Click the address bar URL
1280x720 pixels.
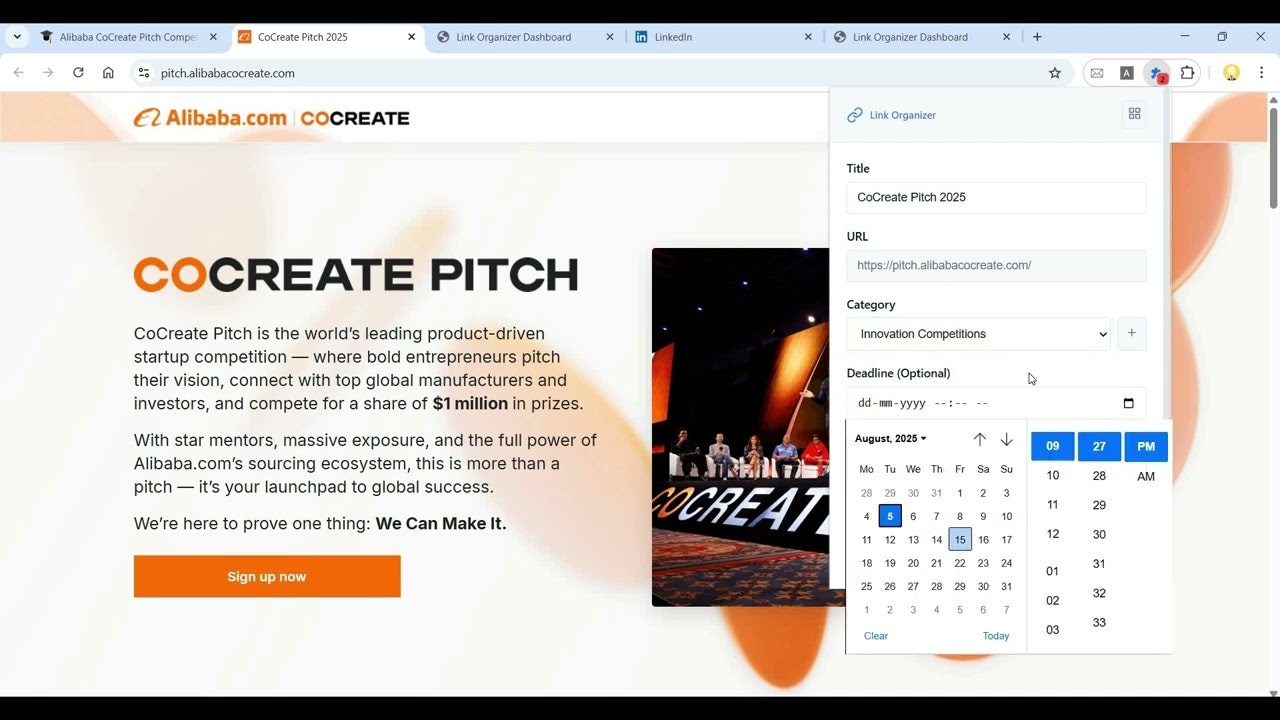(228, 73)
